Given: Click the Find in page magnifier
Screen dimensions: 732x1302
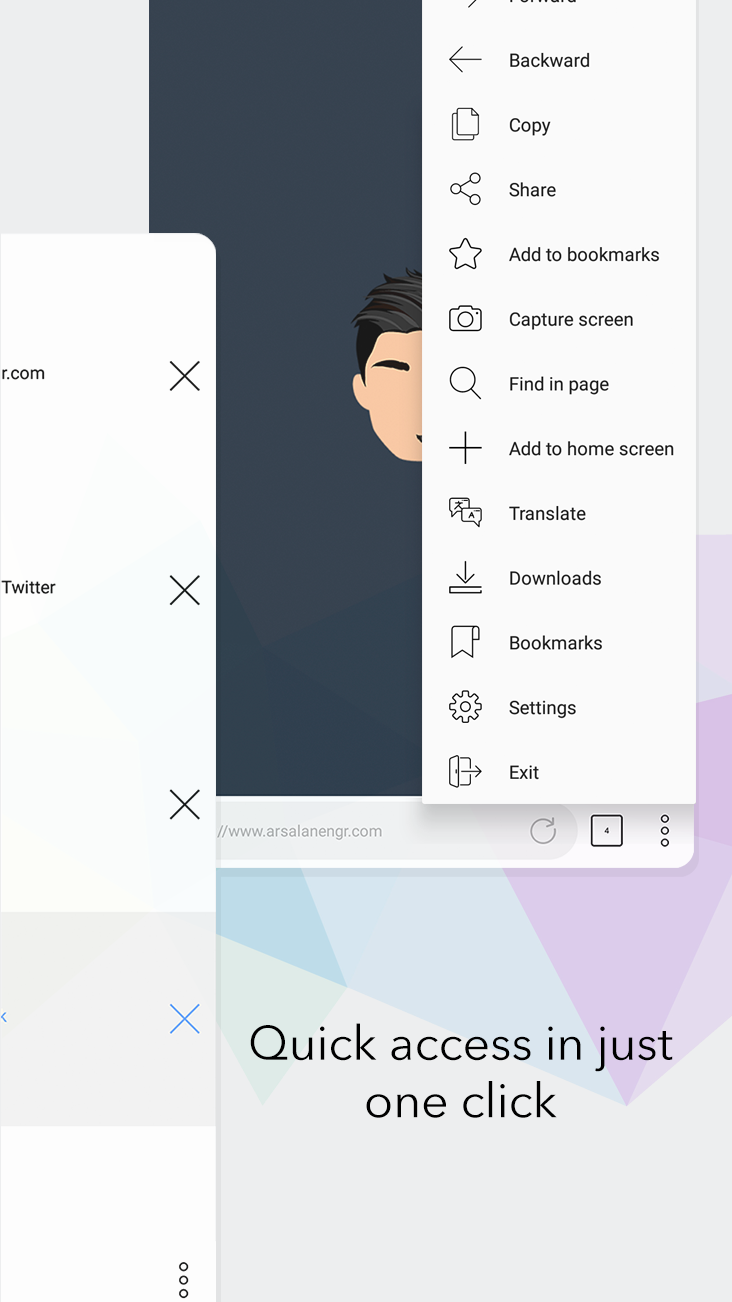Looking at the screenshot, I should 465,383.
